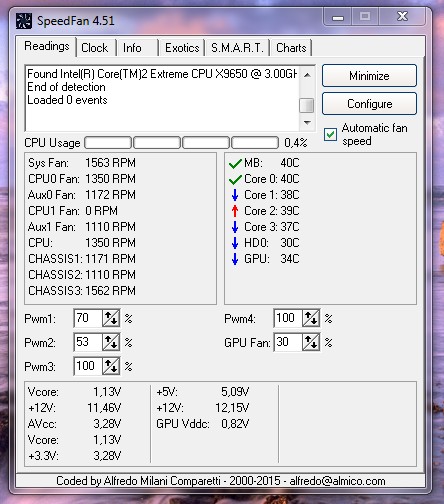This screenshot has height=504, width=444.
Task: Click the CPU1 Fan 0 RPM reading
Action: pos(73,211)
